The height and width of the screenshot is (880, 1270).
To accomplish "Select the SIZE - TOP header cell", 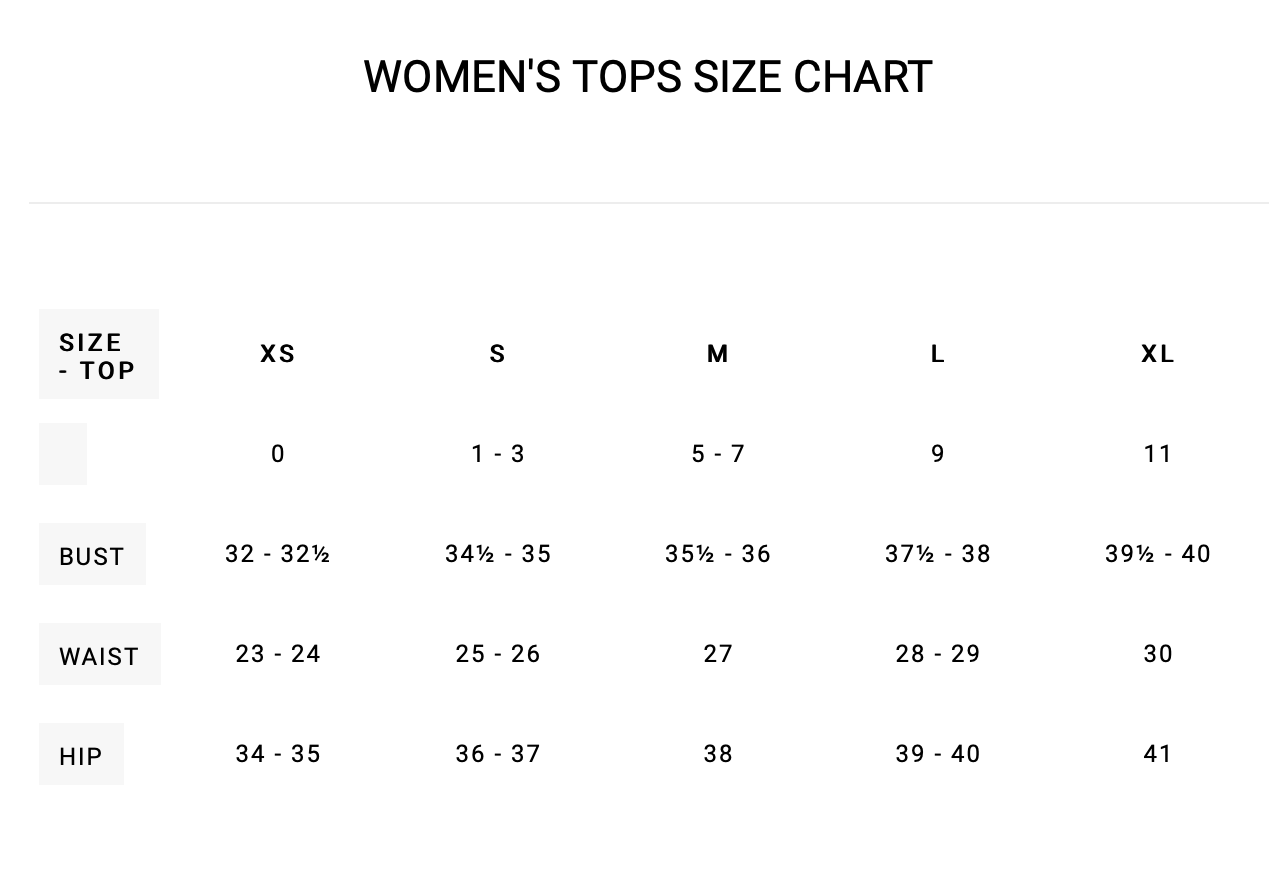I will coord(98,355).
